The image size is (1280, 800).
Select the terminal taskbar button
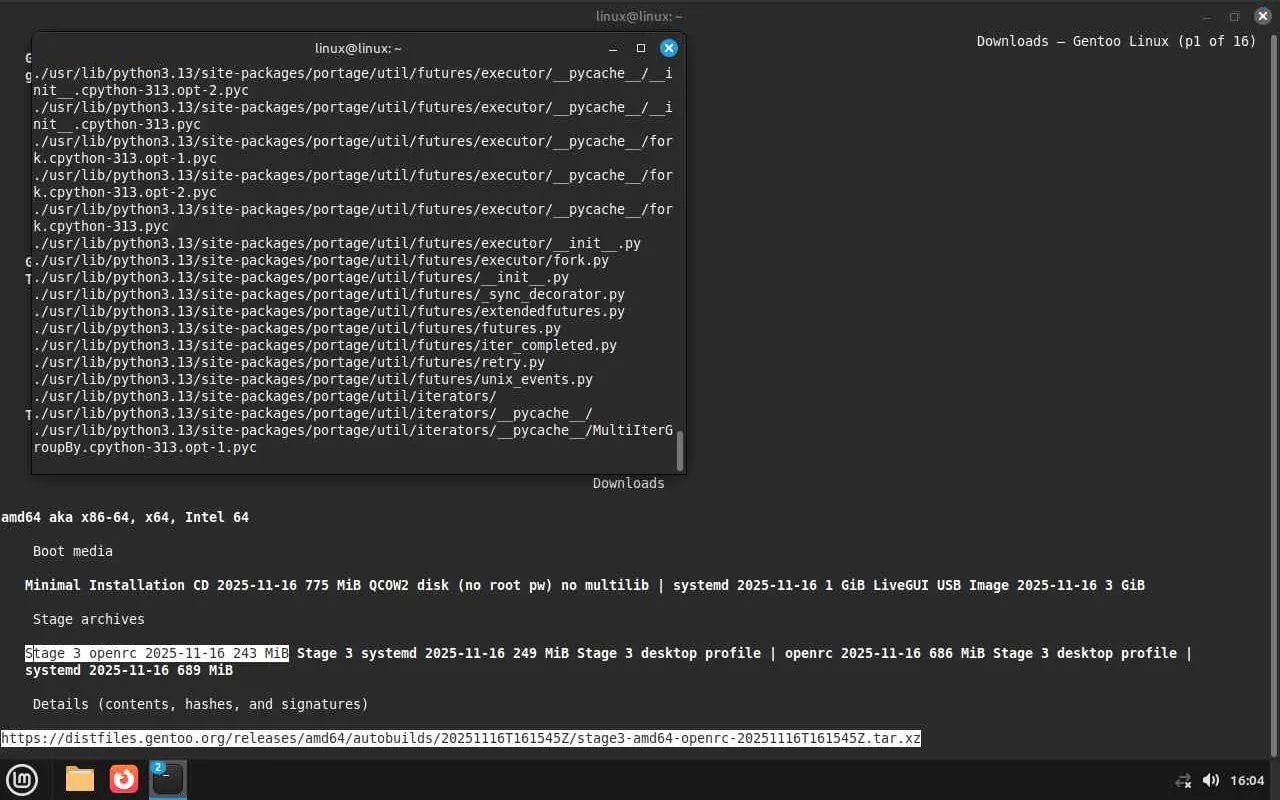[x=167, y=779]
